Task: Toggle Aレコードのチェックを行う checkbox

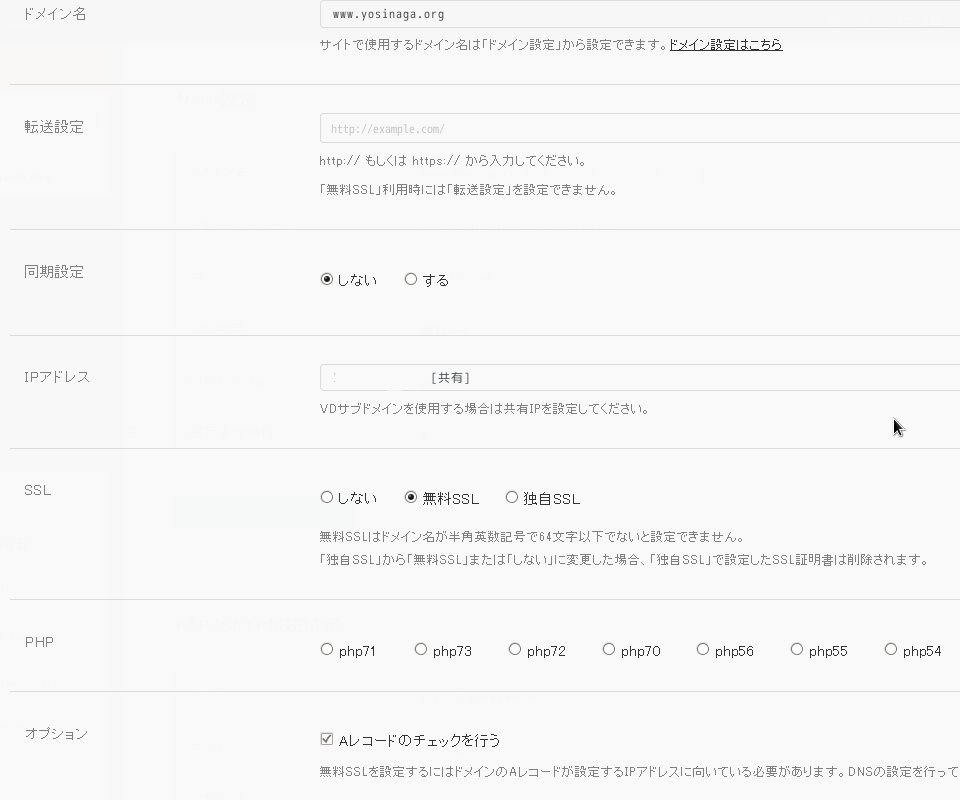Action: coord(326,740)
